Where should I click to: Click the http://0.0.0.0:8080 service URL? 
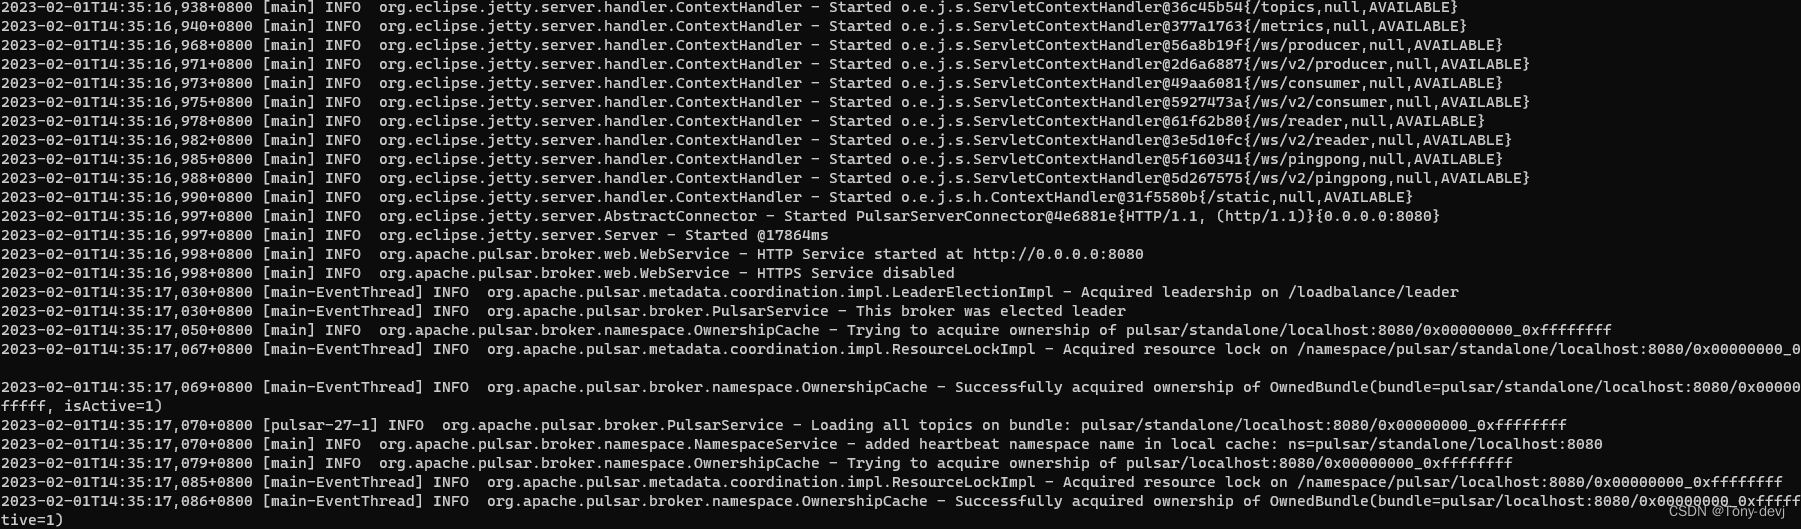(x=1057, y=254)
